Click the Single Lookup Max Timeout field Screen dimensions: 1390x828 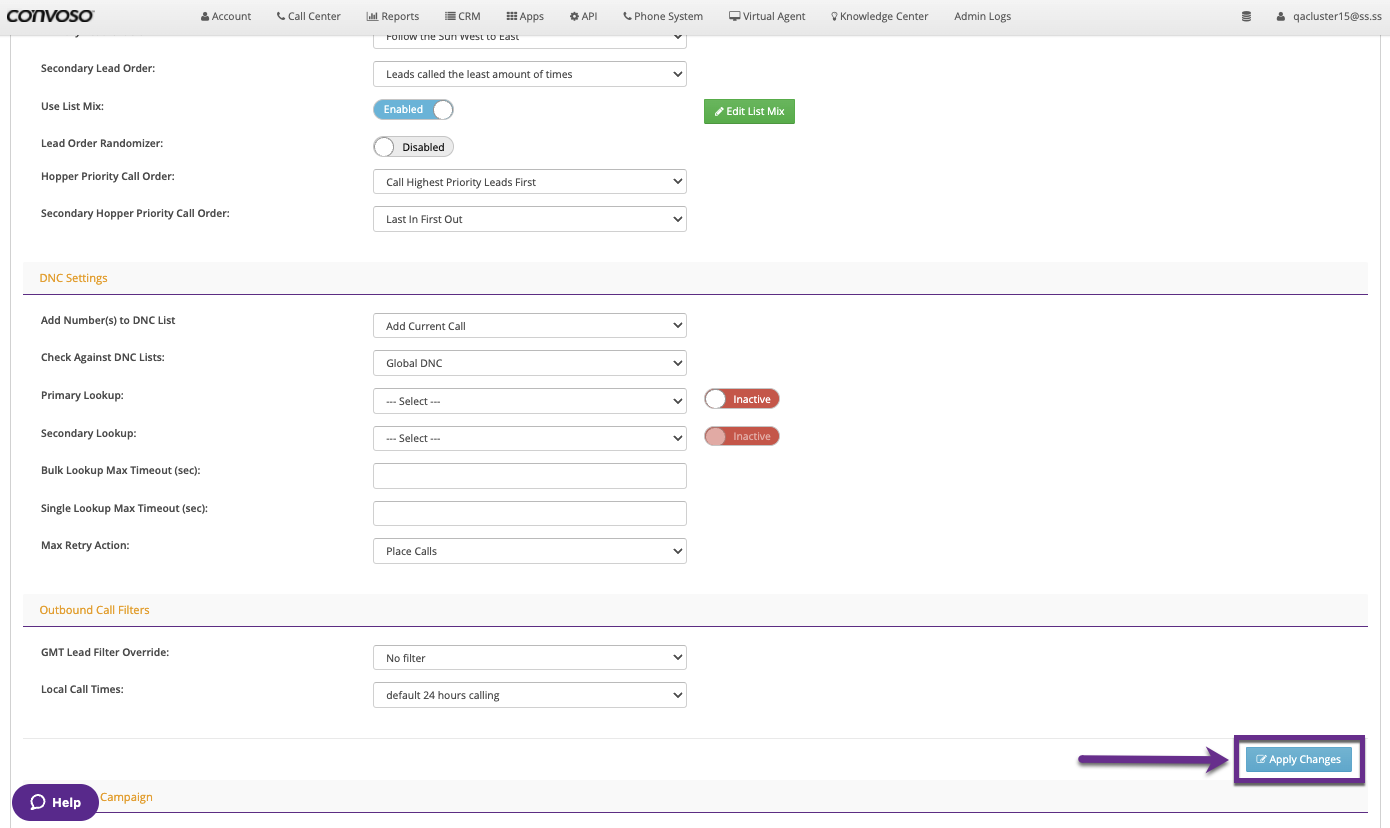point(530,513)
